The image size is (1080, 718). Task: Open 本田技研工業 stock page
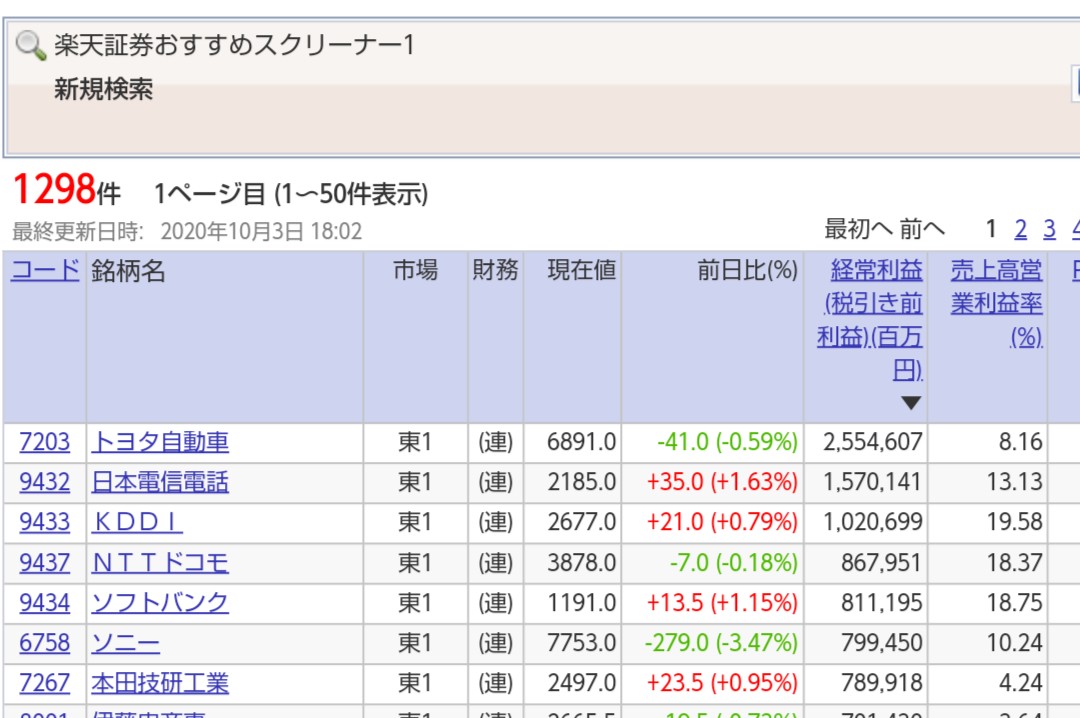click(160, 682)
